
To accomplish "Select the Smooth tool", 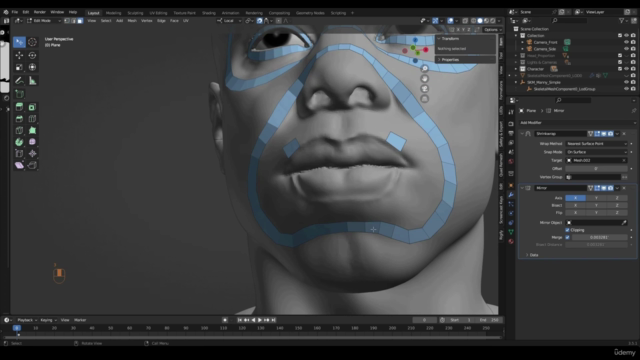I will click(x=32, y=142).
